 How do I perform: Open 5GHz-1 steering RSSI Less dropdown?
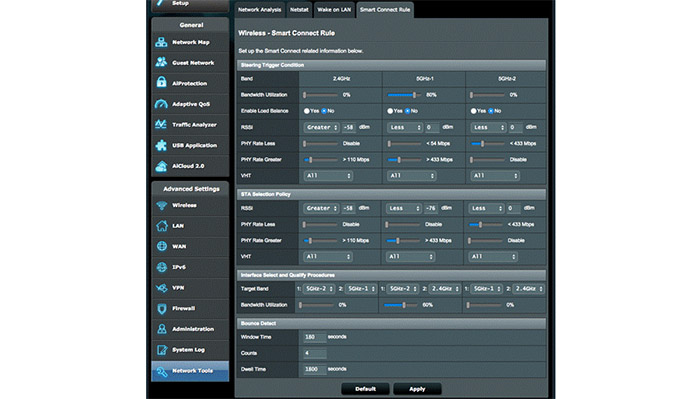(405, 127)
